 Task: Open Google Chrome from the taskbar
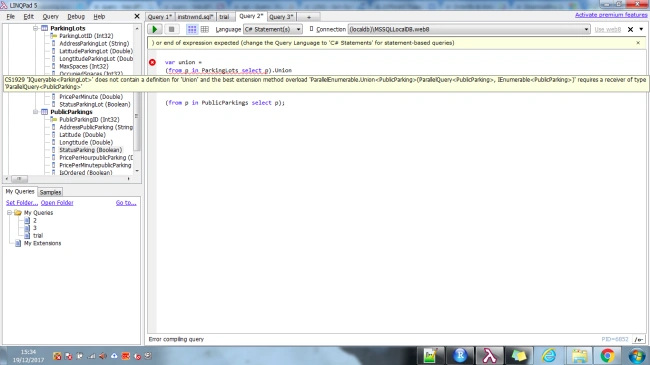(x=607, y=356)
